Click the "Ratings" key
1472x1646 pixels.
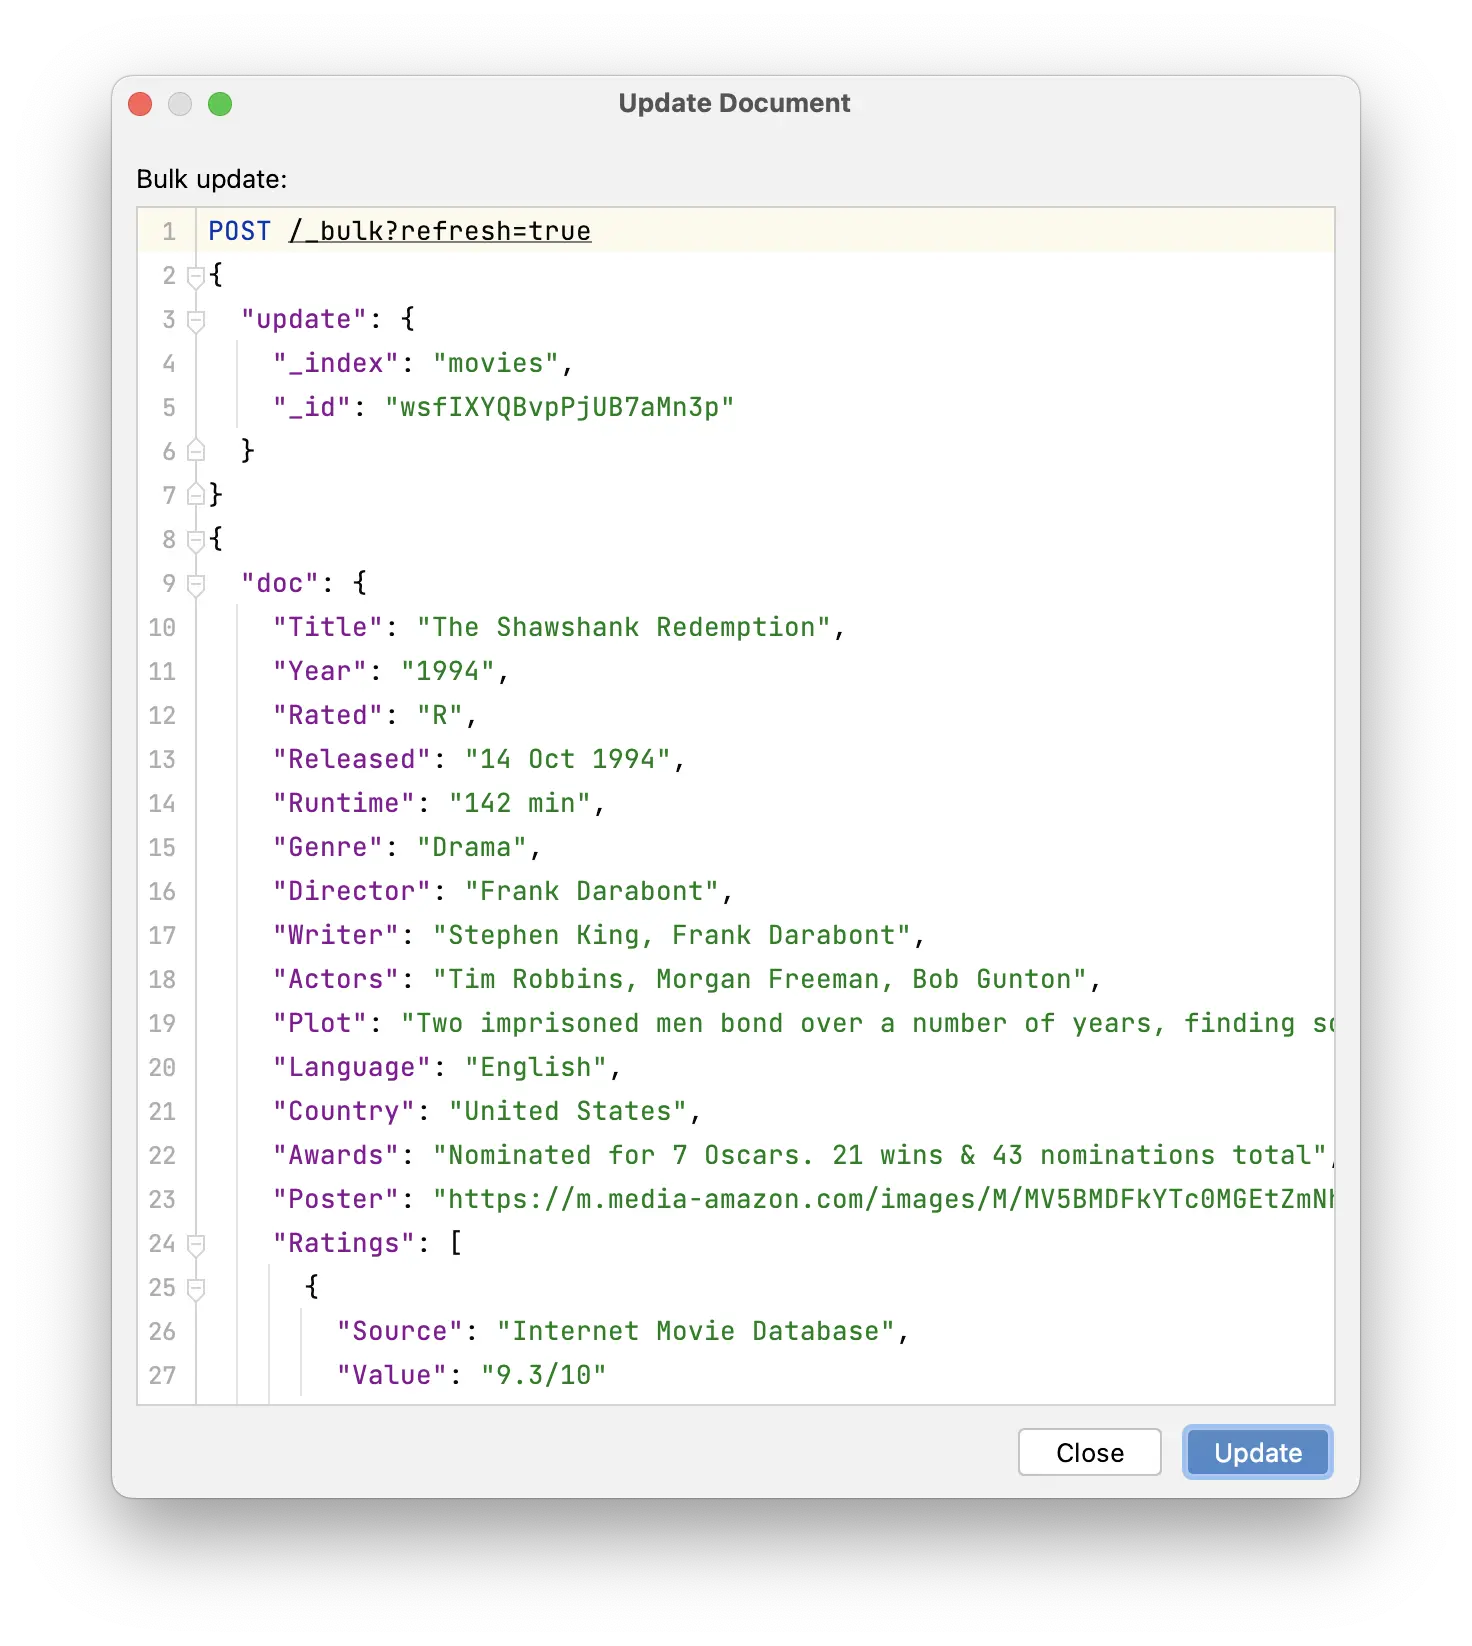point(344,1243)
